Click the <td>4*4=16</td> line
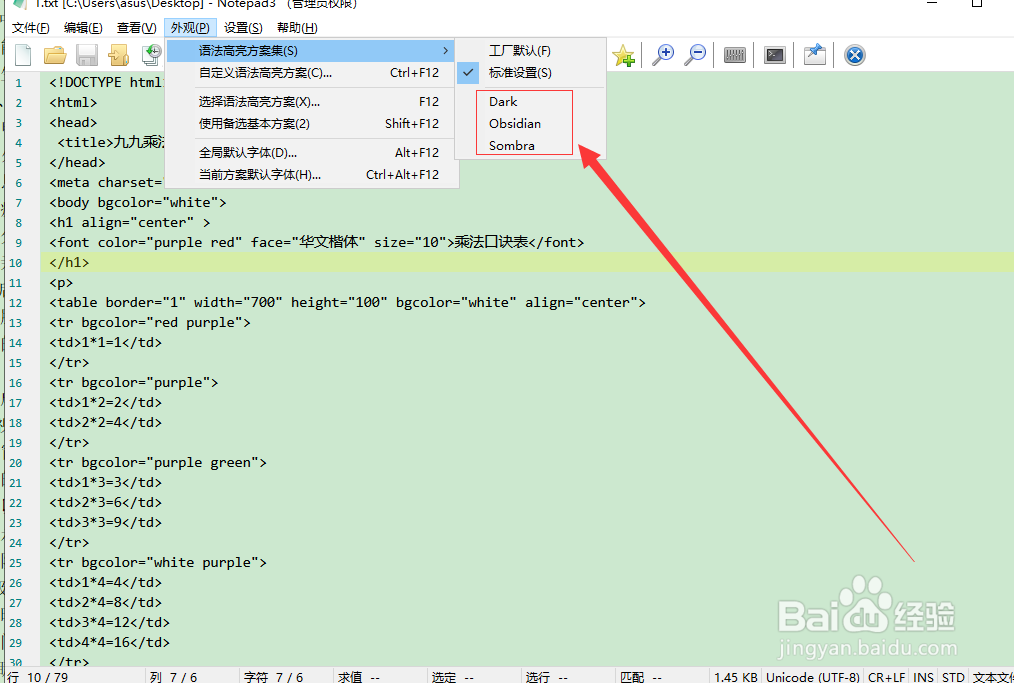The image size is (1014, 683). click(x=109, y=642)
